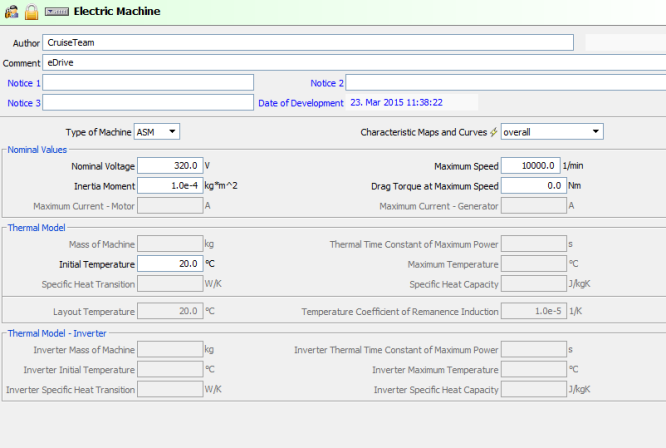The height and width of the screenshot is (448, 666).
Task: Click the Inverter Mass of Machine field
Action: [x=170, y=349]
